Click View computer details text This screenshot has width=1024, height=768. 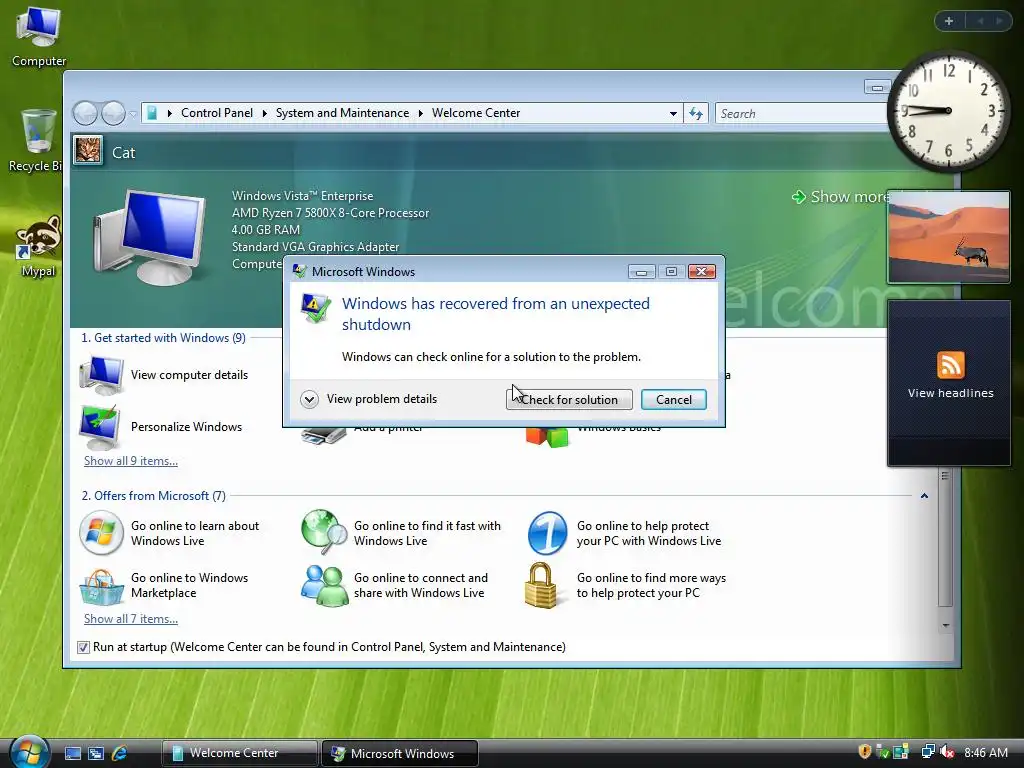[x=189, y=375]
